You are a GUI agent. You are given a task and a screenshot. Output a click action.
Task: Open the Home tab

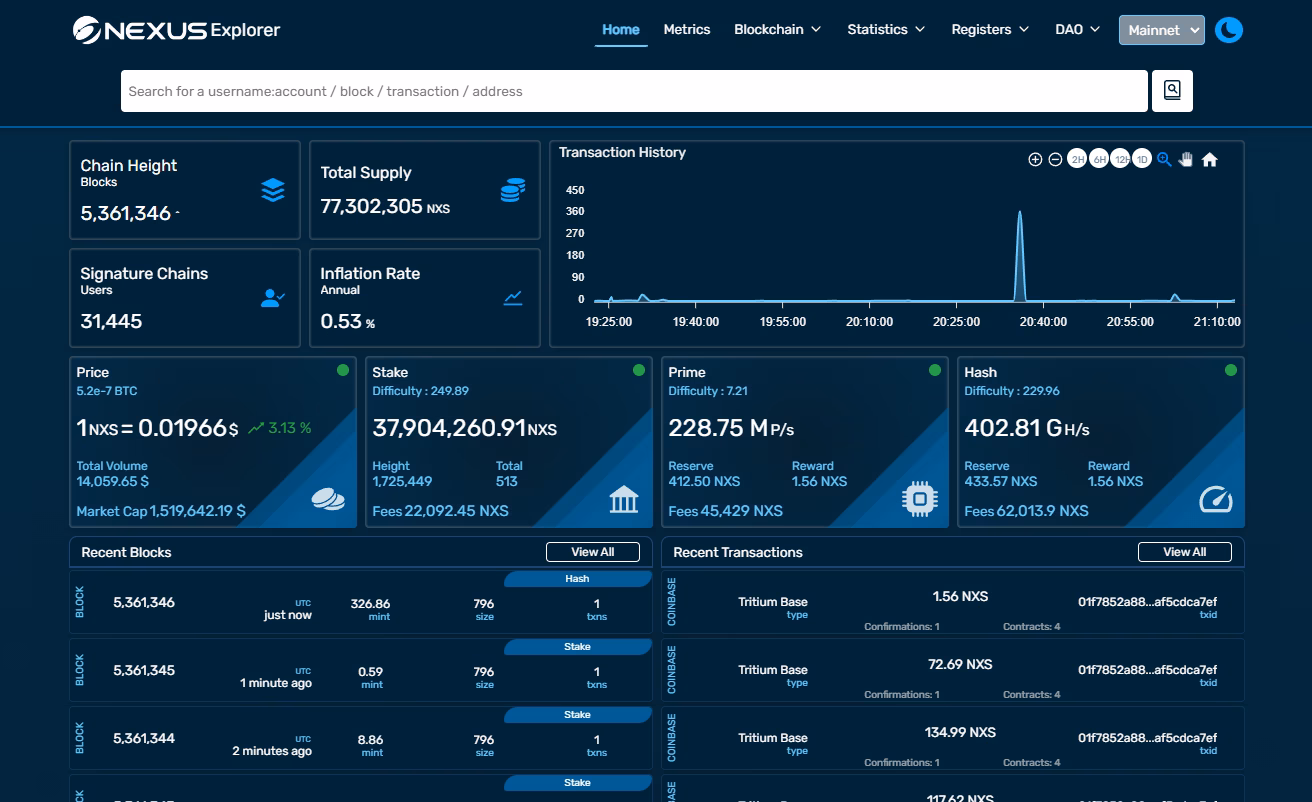(x=620, y=30)
